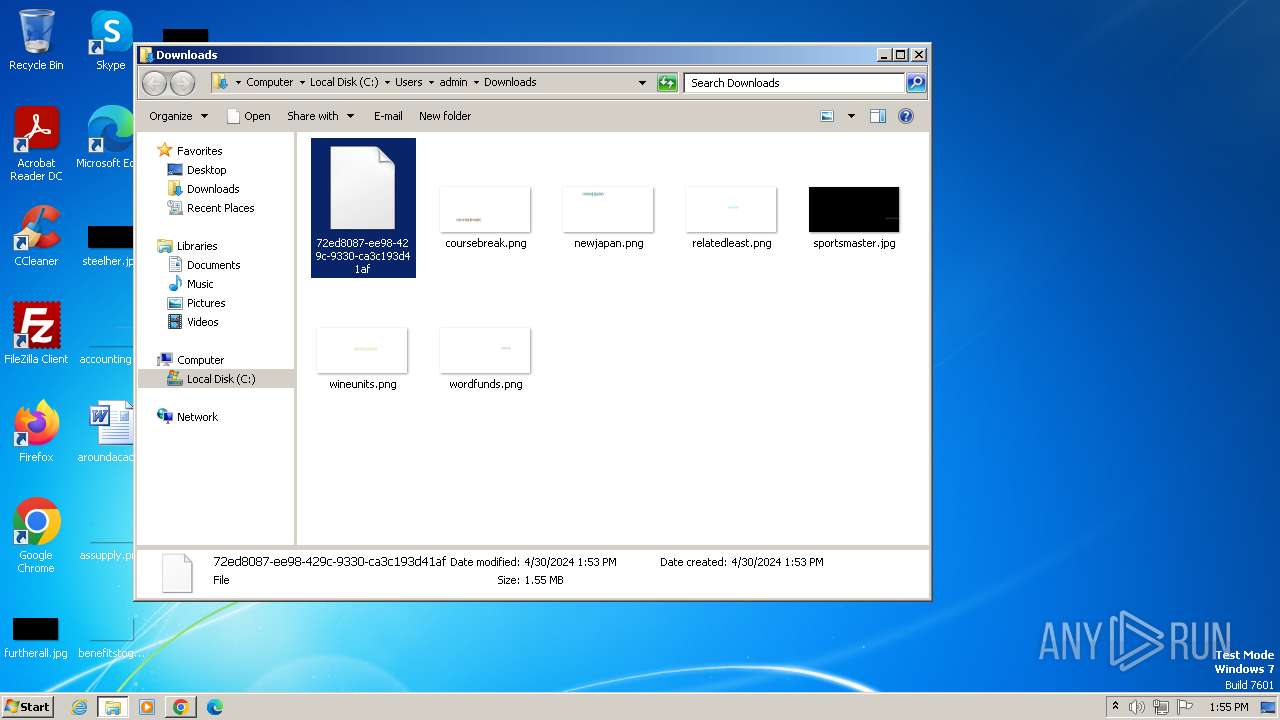Toggle the preview pane icon
Image resolution: width=1280 pixels, height=720 pixels.
pyautogui.click(x=878, y=116)
